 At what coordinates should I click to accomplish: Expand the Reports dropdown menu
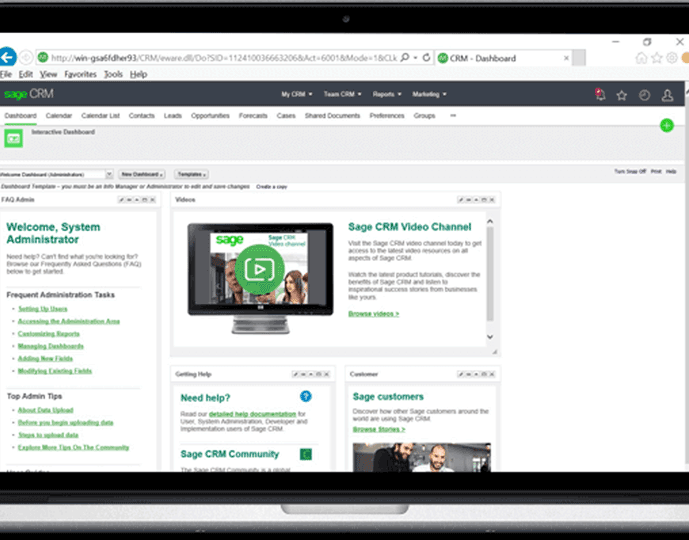coord(387,94)
